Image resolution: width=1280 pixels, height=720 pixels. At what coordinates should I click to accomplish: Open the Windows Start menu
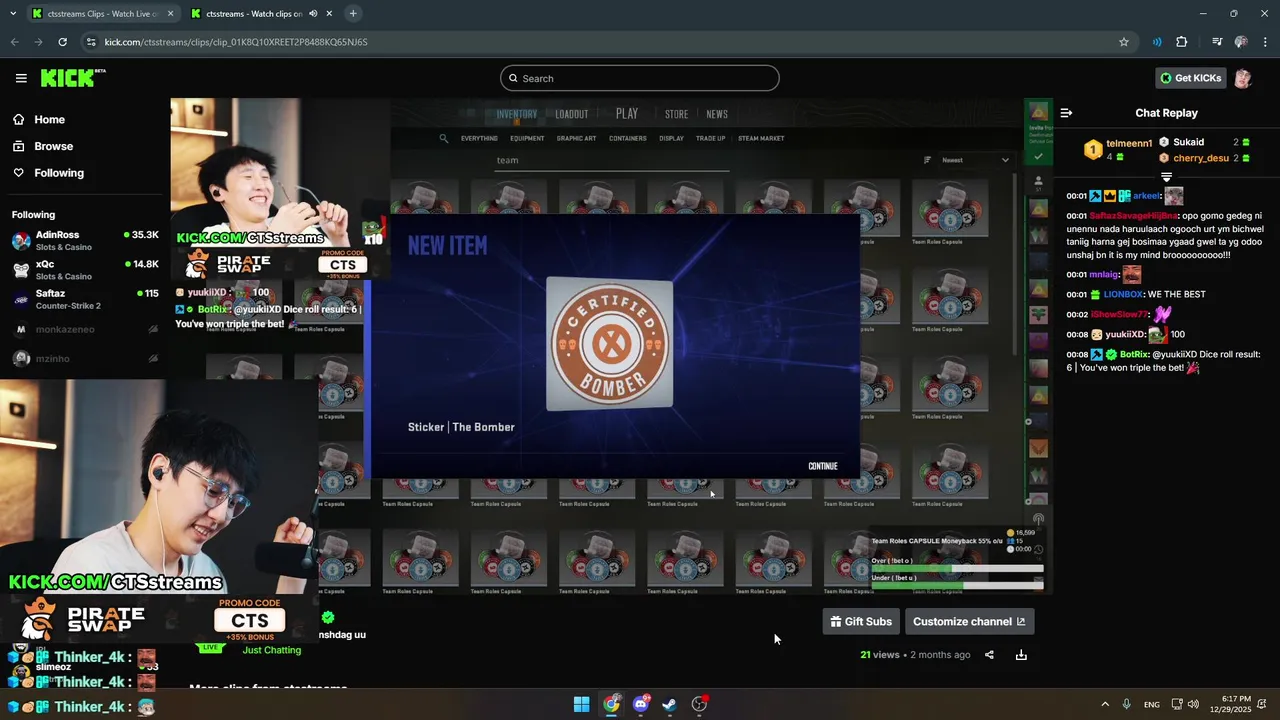point(581,704)
